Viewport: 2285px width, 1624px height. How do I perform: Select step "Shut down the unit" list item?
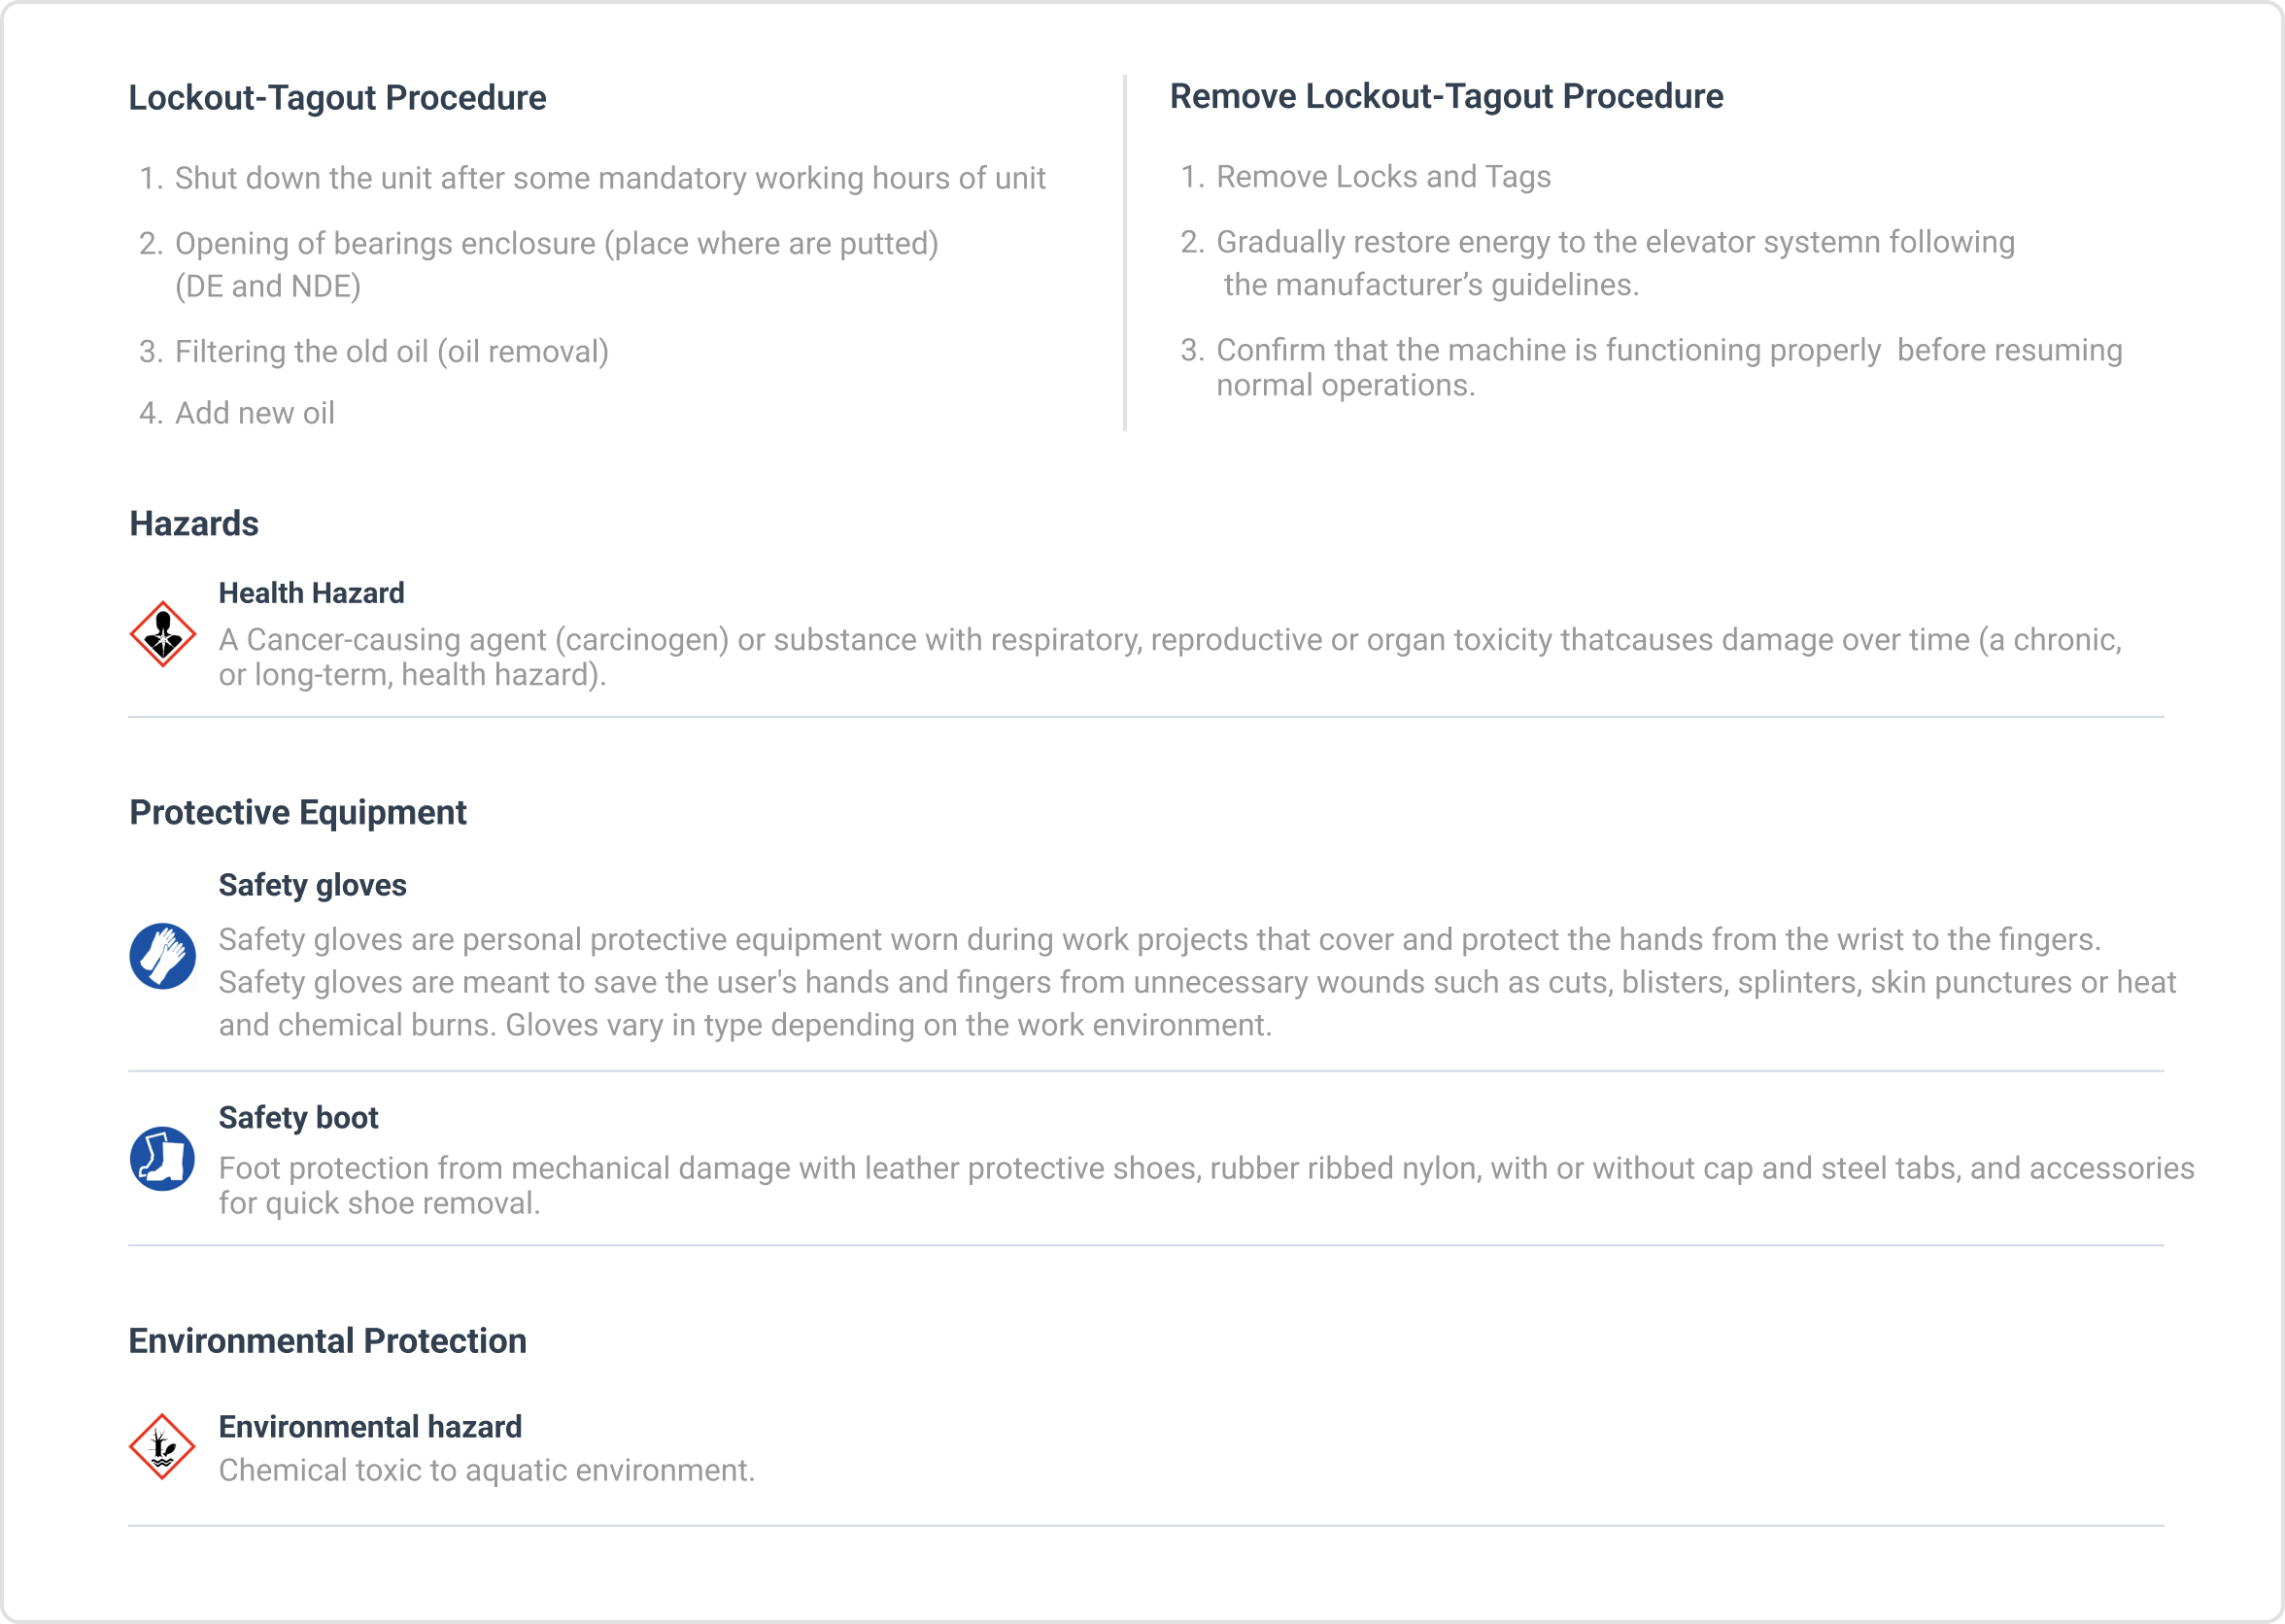(610, 178)
